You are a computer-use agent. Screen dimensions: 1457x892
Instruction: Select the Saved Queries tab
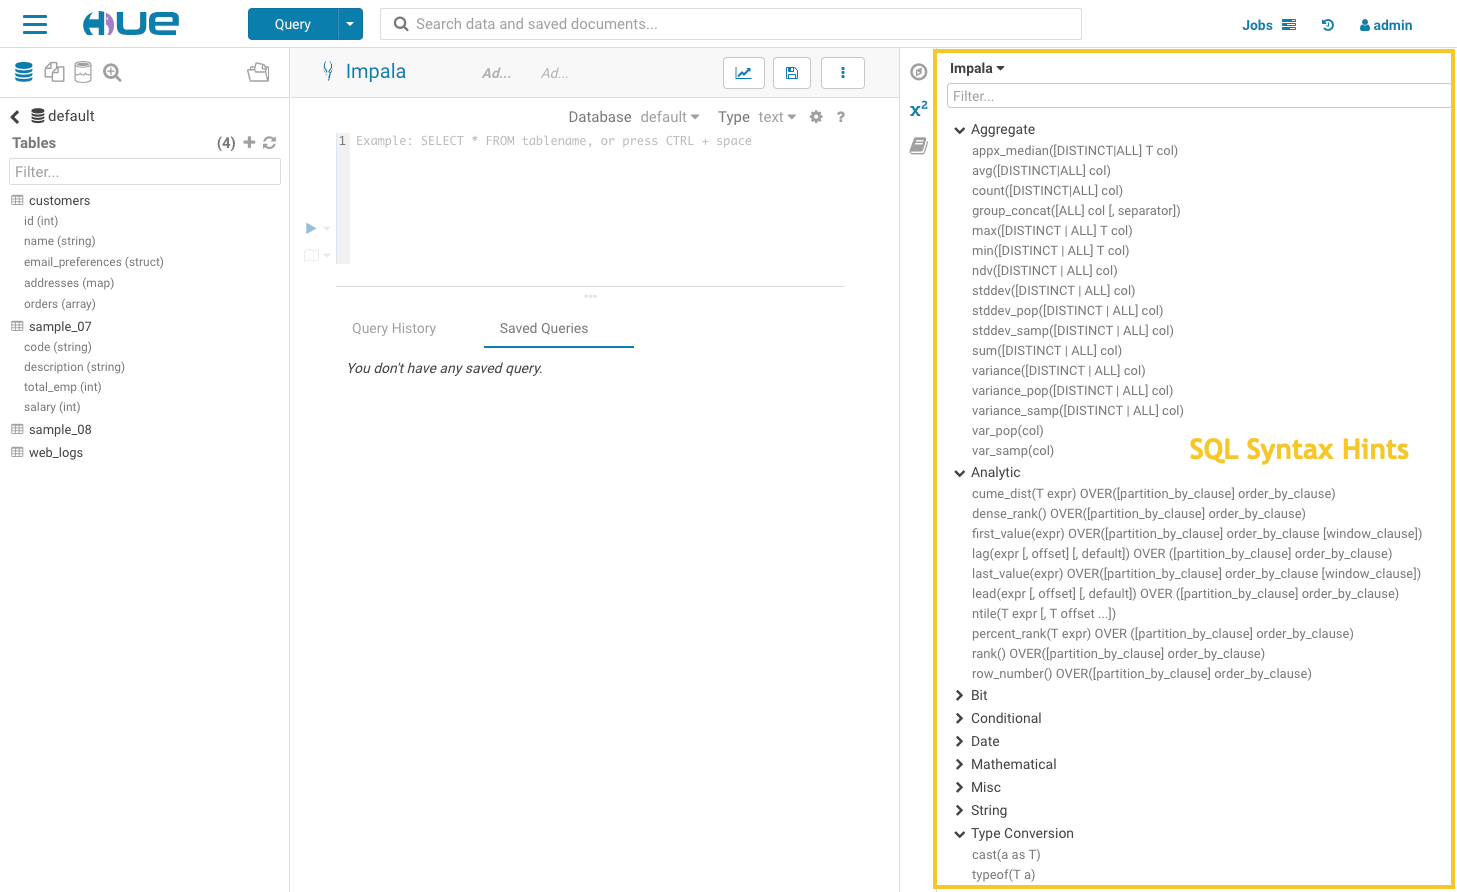[544, 328]
